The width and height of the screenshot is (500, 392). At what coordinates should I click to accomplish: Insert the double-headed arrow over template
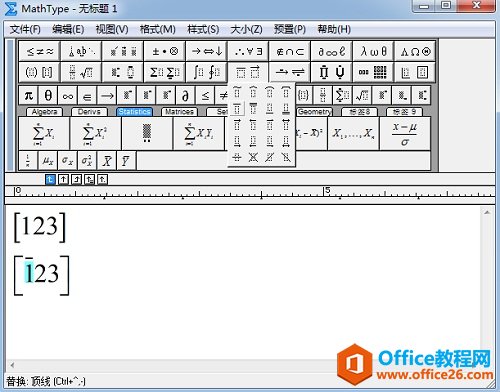coord(286,124)
